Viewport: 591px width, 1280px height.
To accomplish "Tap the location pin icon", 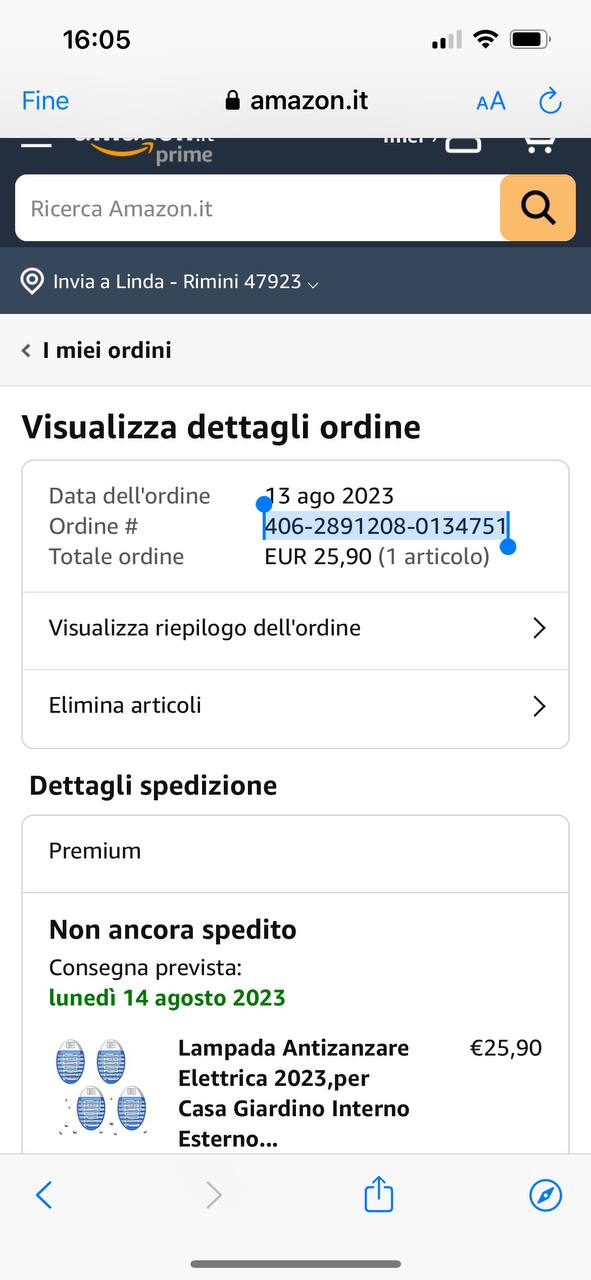I will 32,281.
